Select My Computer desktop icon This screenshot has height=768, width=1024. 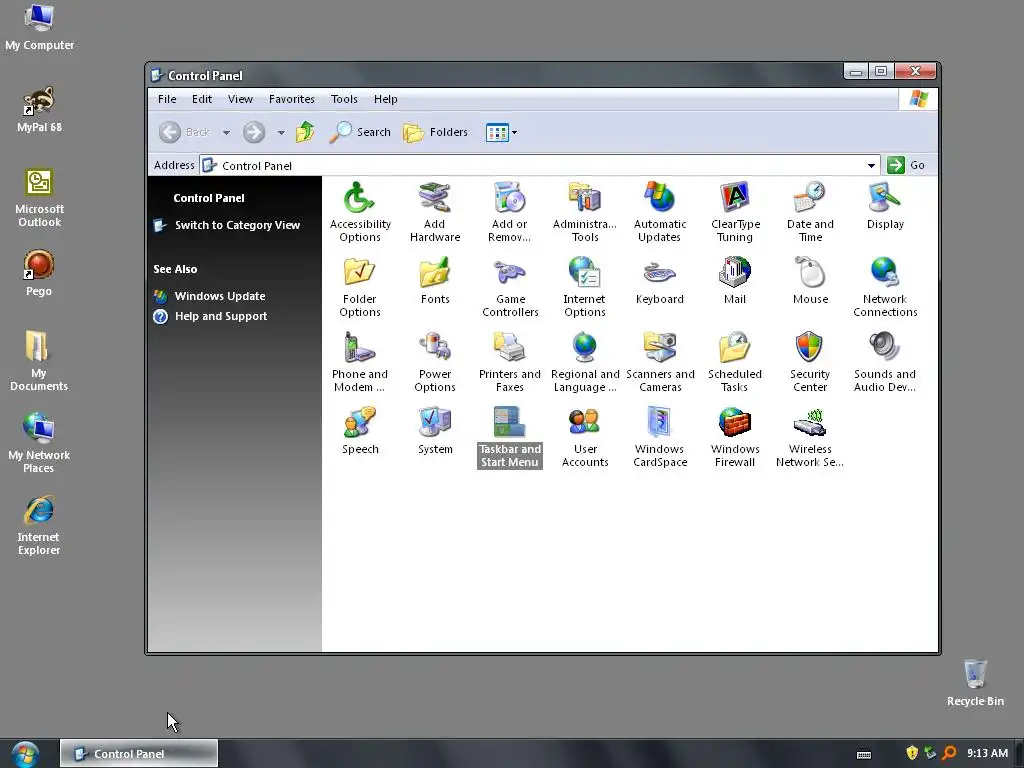[39, 27]
